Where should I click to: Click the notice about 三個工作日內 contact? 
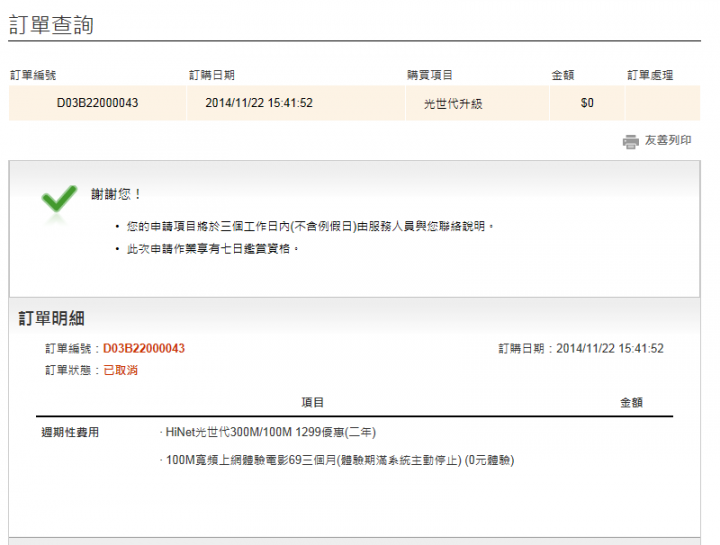310,226
